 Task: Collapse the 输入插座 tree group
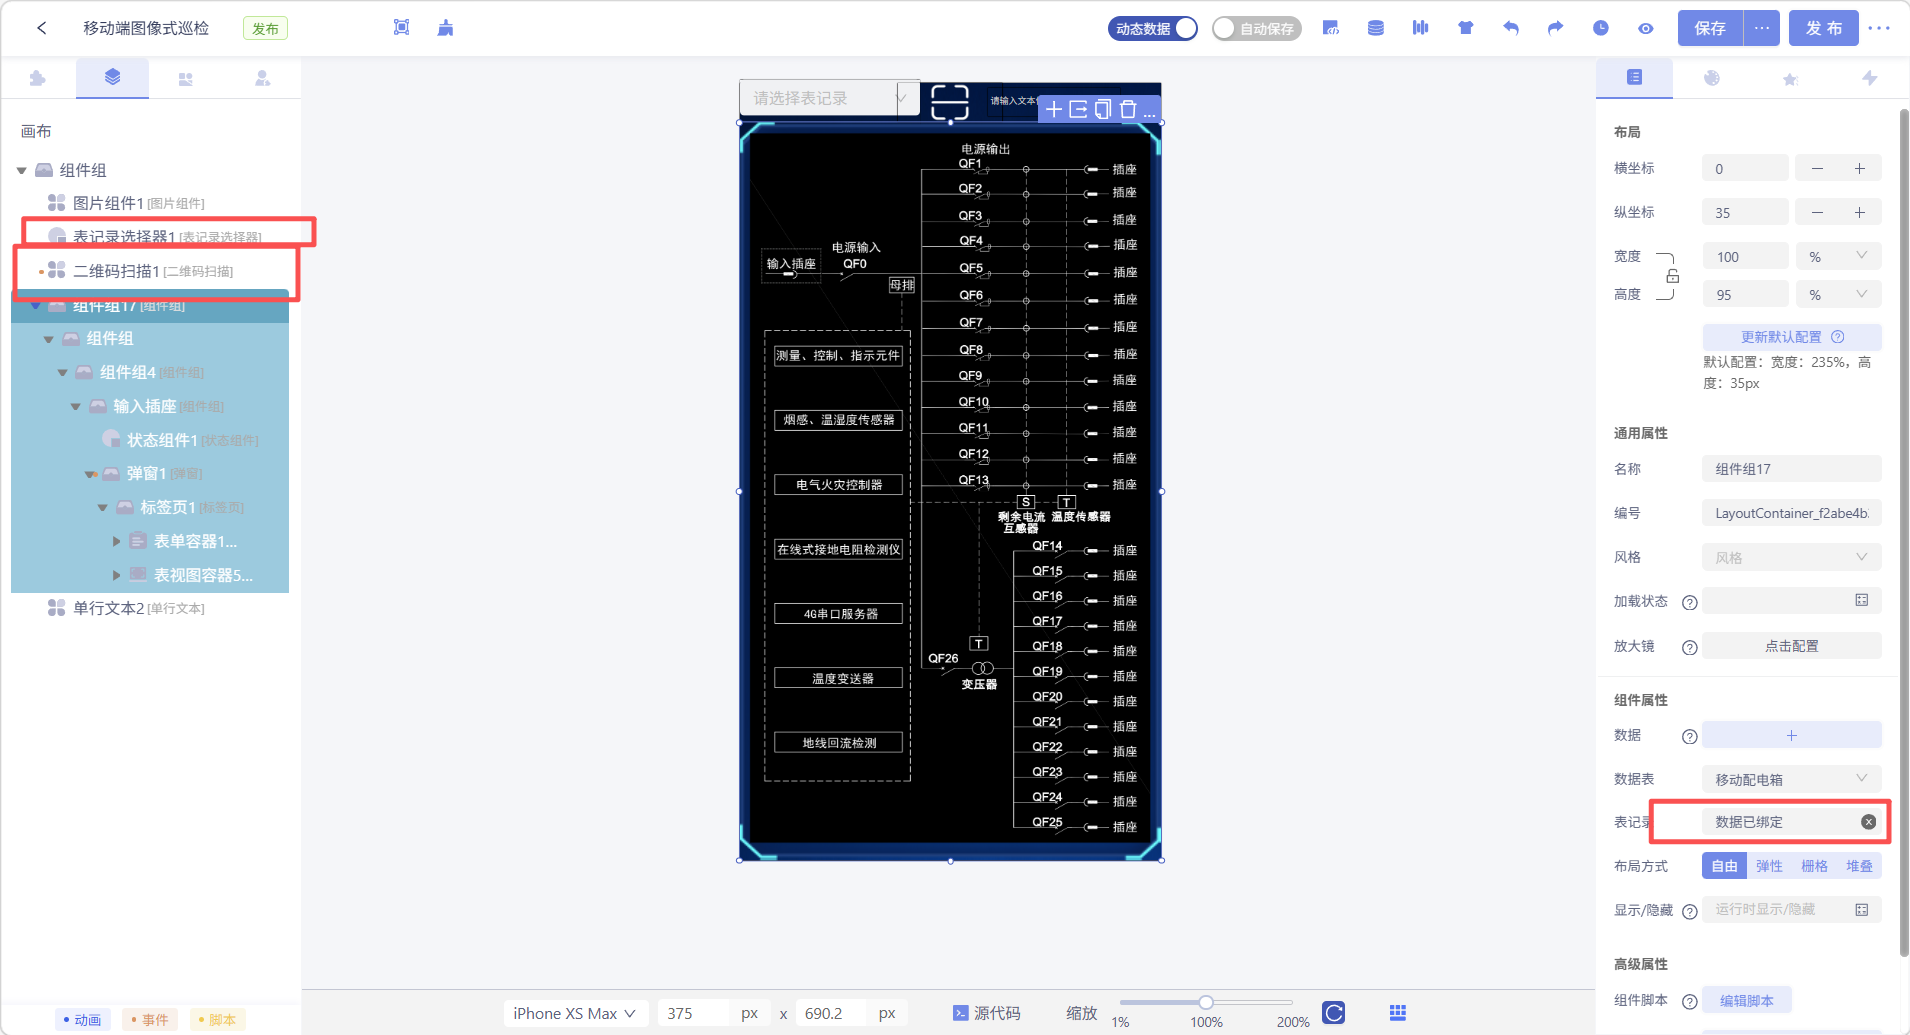click(x=76, y=407)
